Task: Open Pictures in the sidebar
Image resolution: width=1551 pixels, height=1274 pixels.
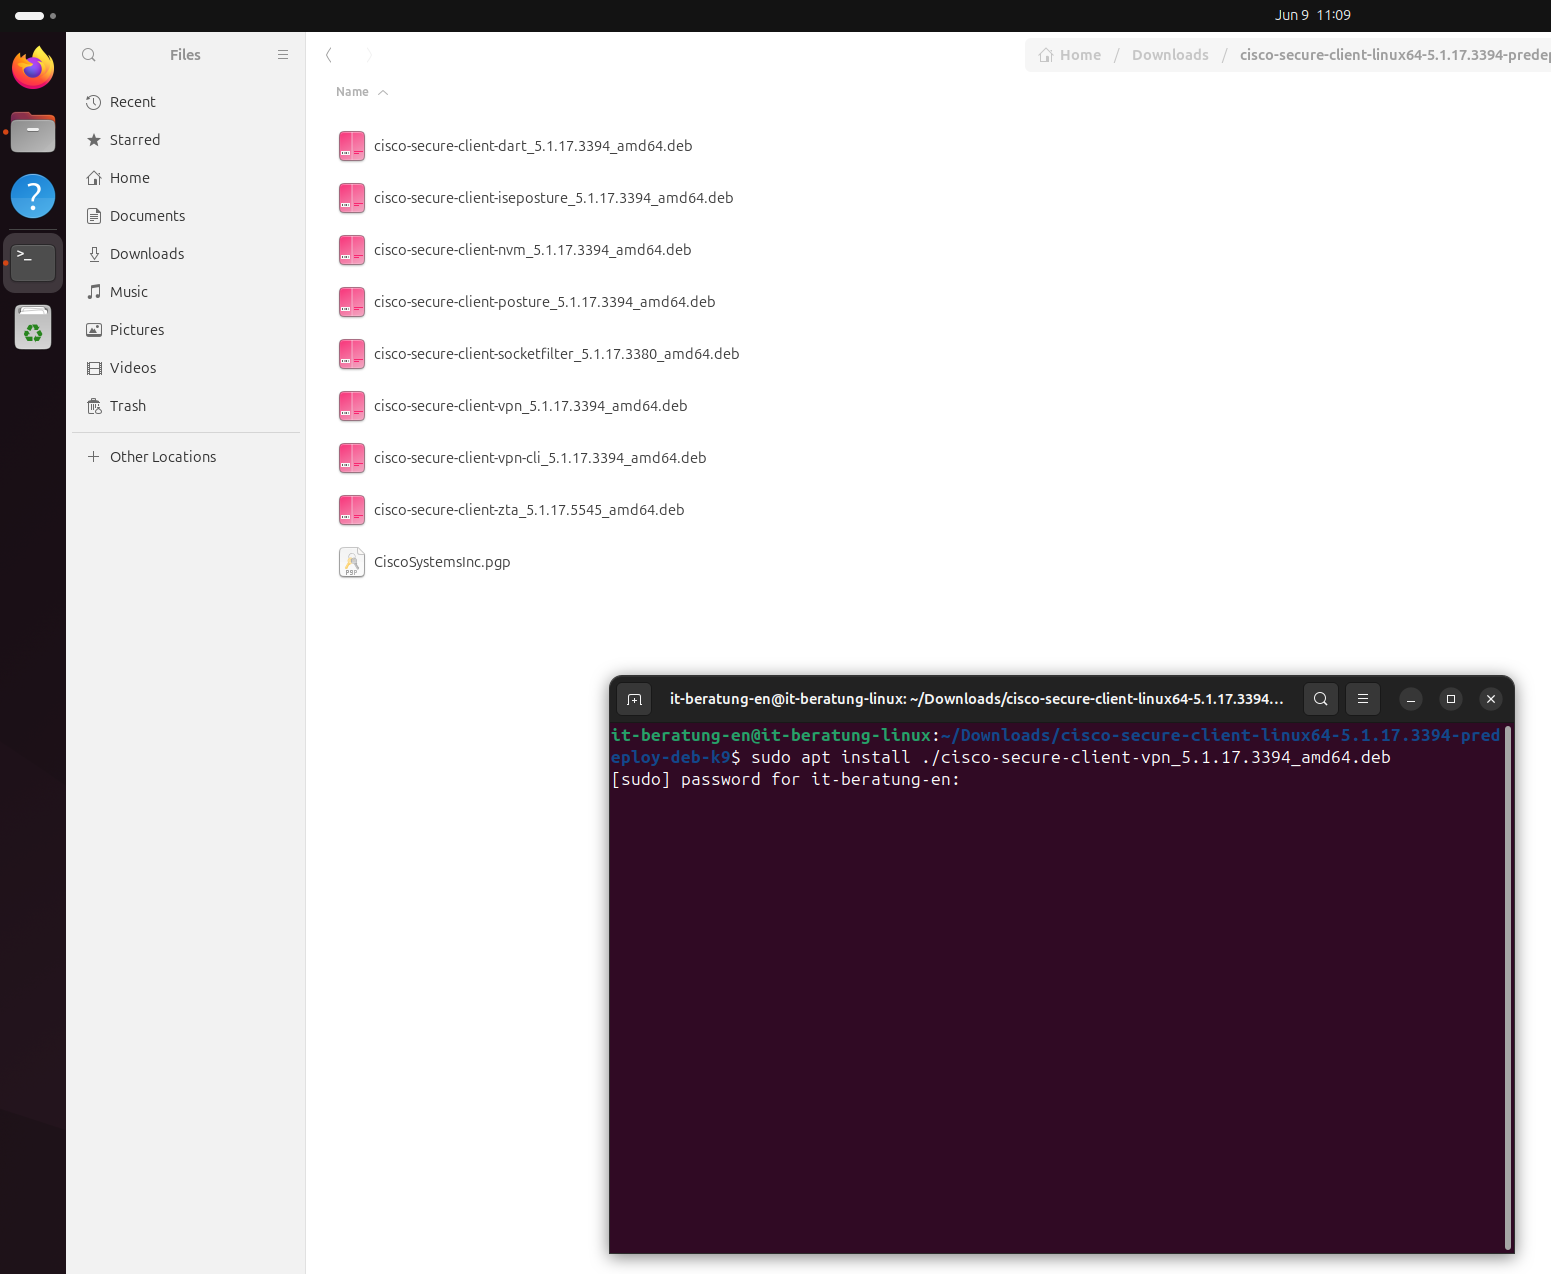Action: tap(186, 330)
